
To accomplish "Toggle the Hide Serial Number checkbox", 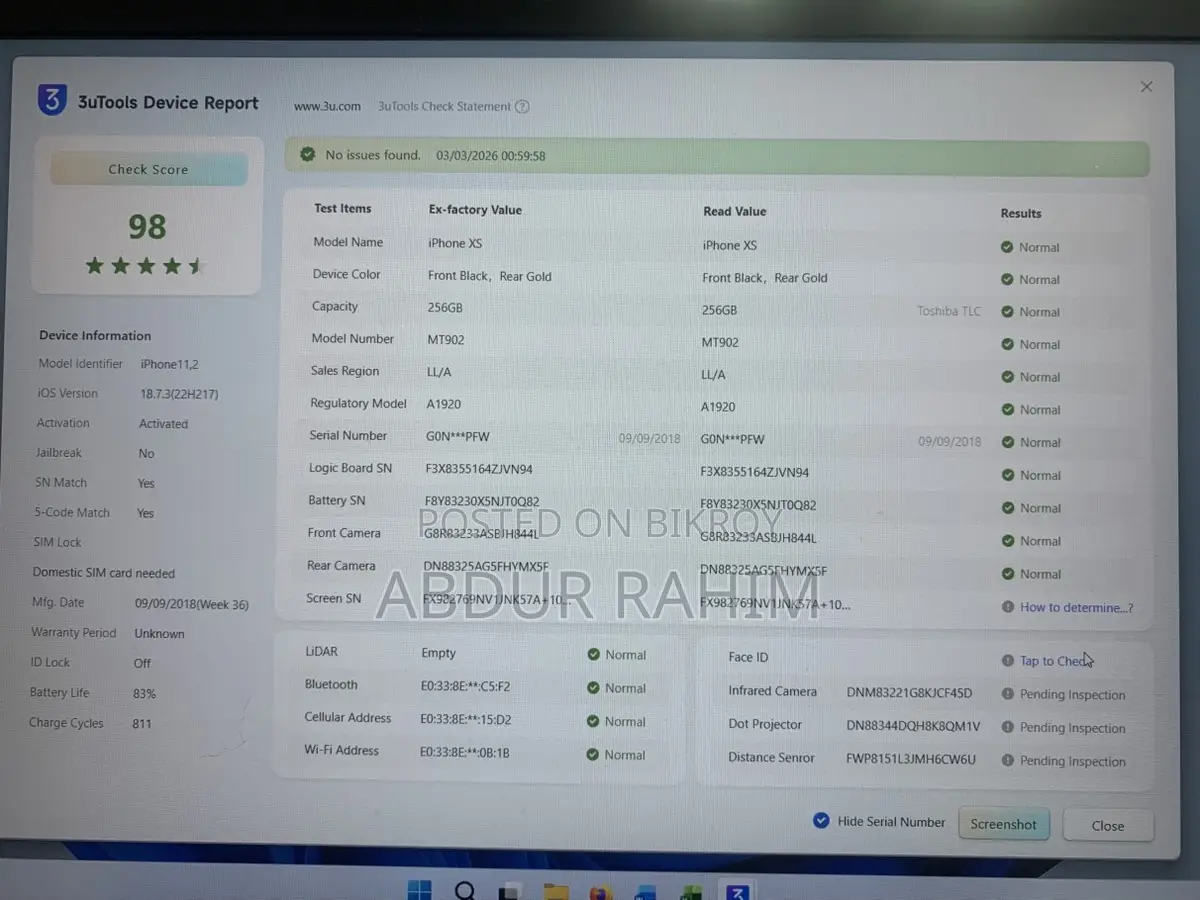I will (x=821, y=820).
